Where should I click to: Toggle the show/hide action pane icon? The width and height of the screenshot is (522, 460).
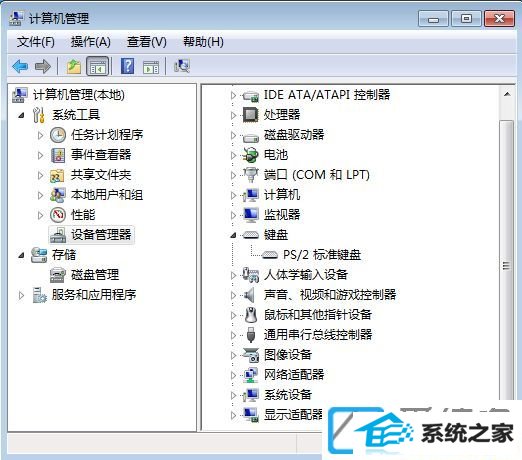click(x=151, y=67)
